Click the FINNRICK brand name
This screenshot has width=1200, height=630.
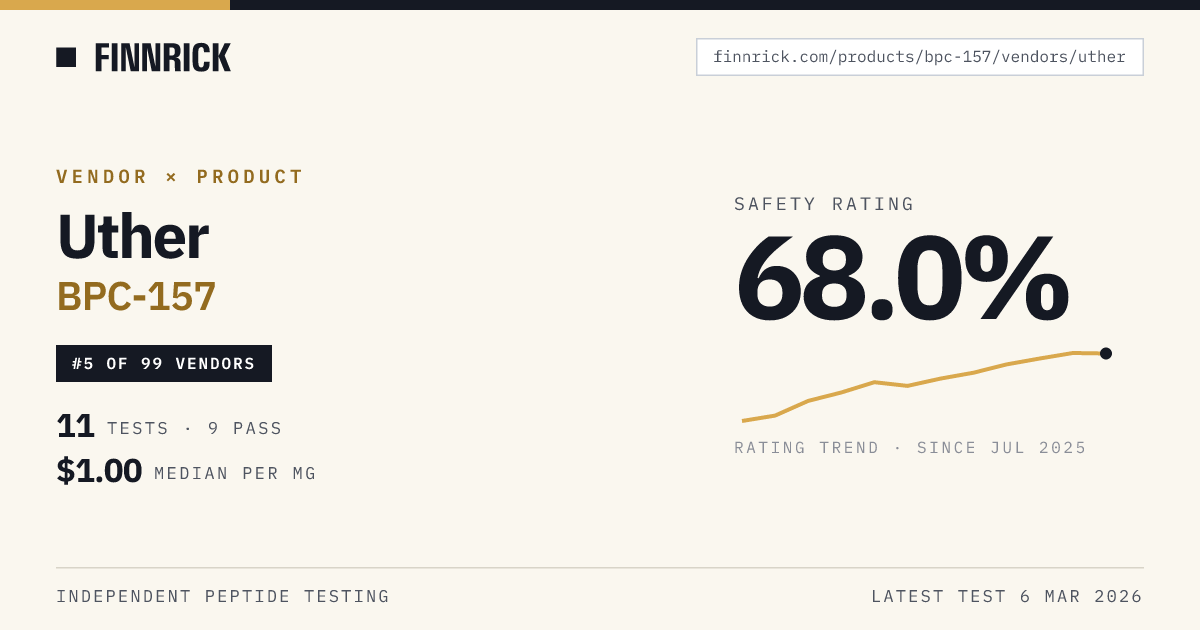[x=163, y=58]
